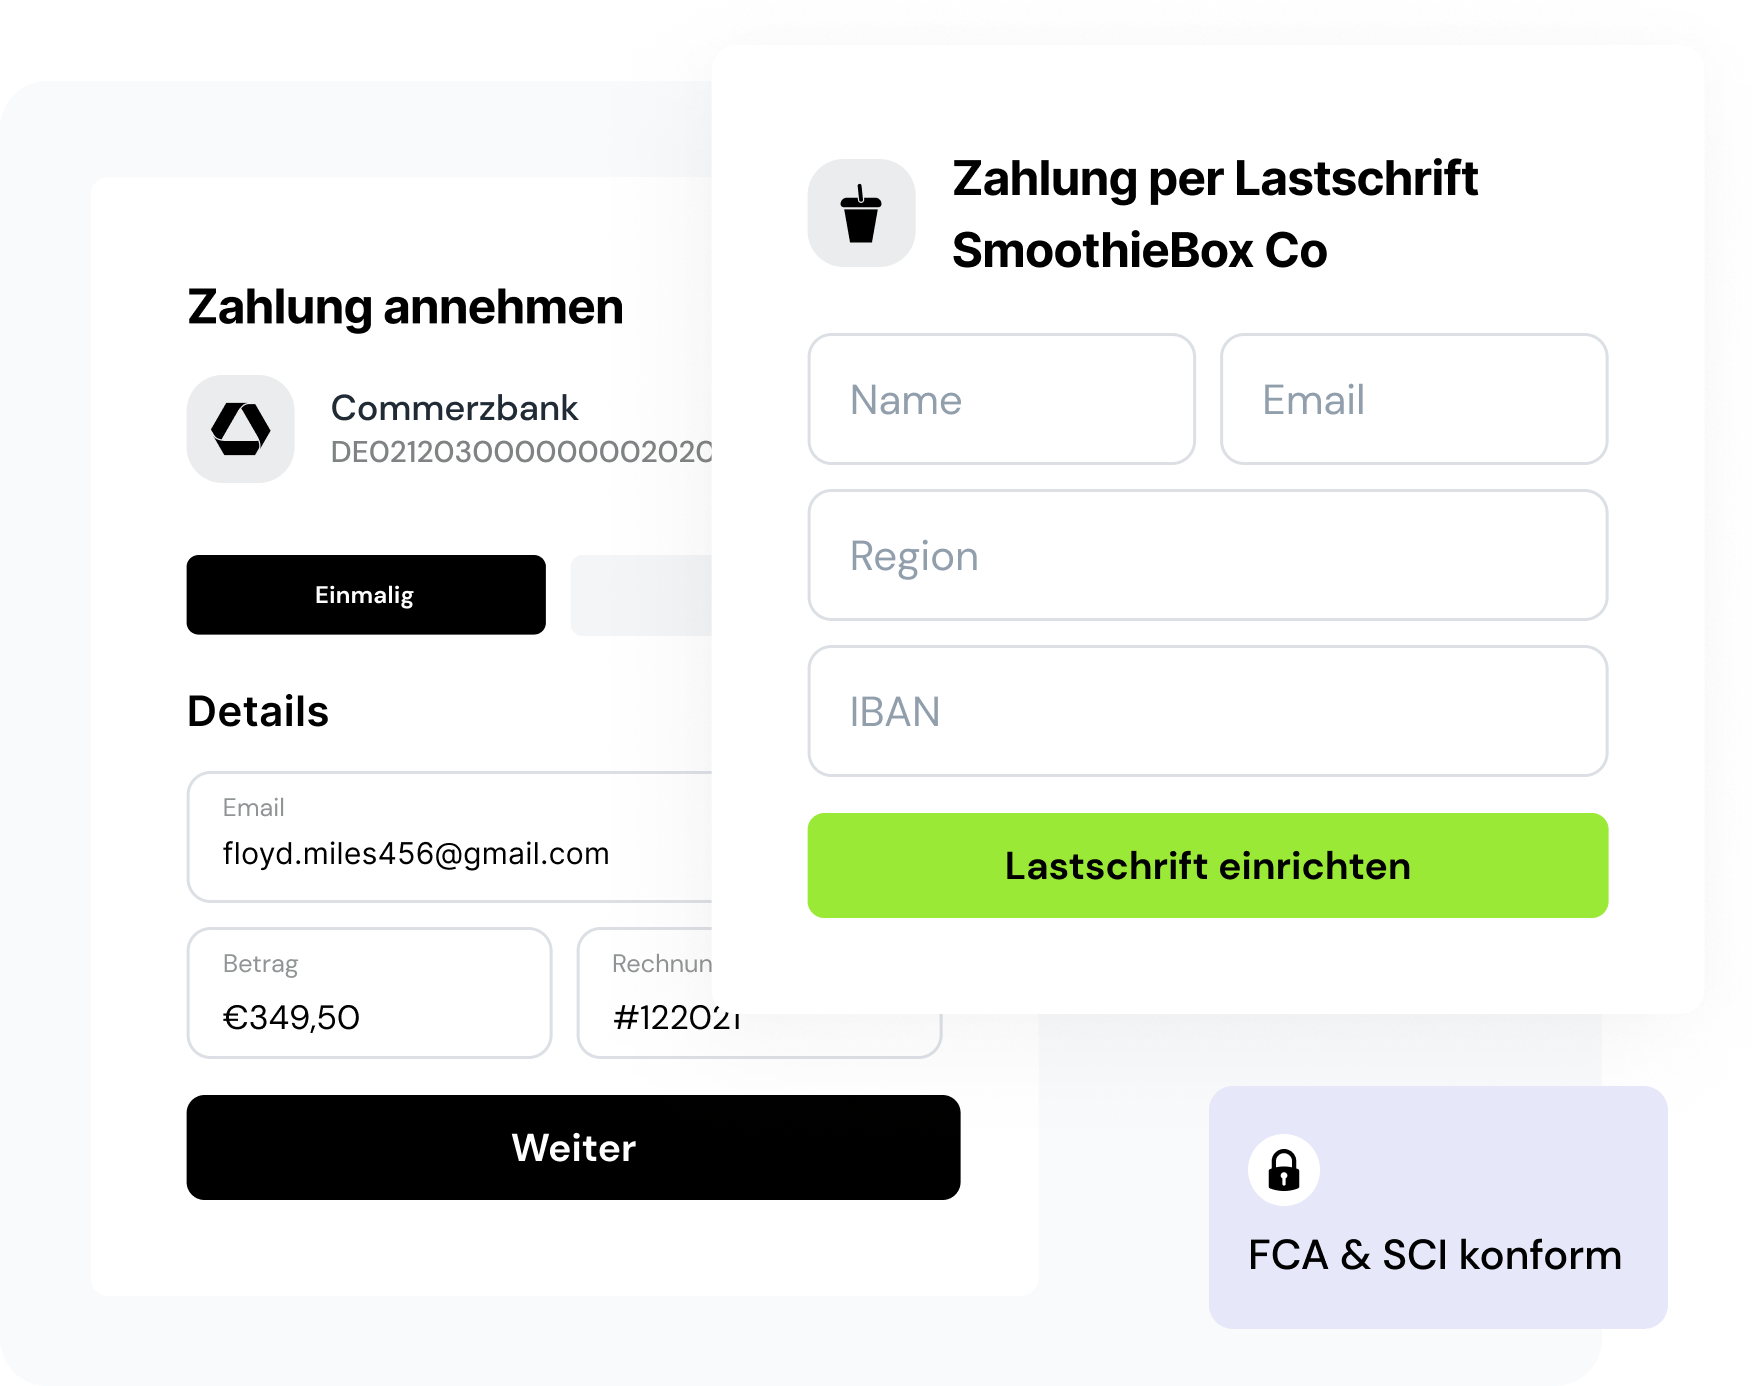Image resolution: width=1752 pixels, height=1386 pixels.
Task: Click the Weiter button
Action: pos(573,1147)
